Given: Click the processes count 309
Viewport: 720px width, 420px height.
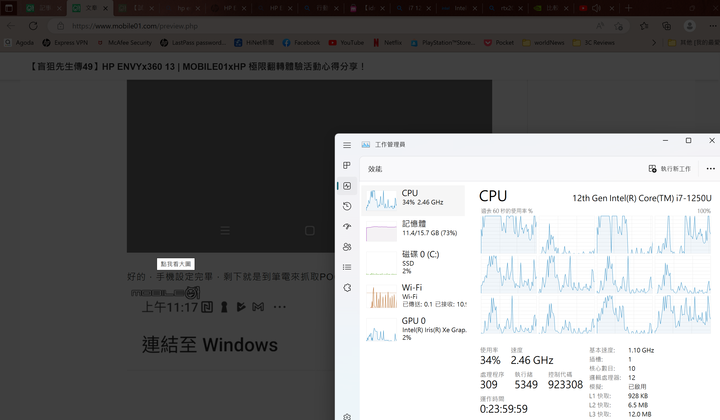Looking at the screenshot, I should [x=489, y=385].
